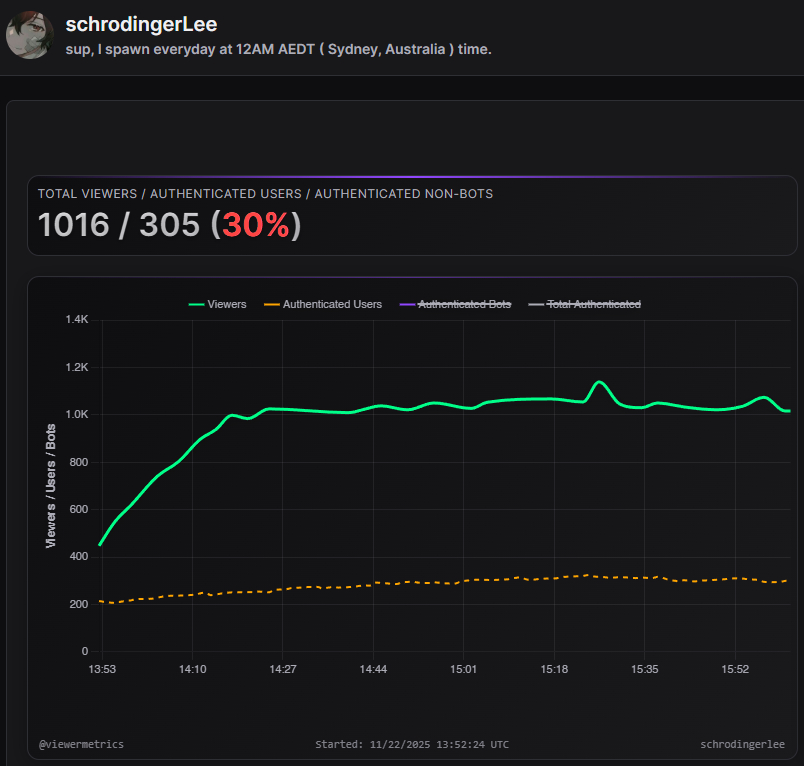Image resolution: width=804 pixels, height=766 pixels.
Task: Click the 800 y-axis label
Action: tap(79, 462)
